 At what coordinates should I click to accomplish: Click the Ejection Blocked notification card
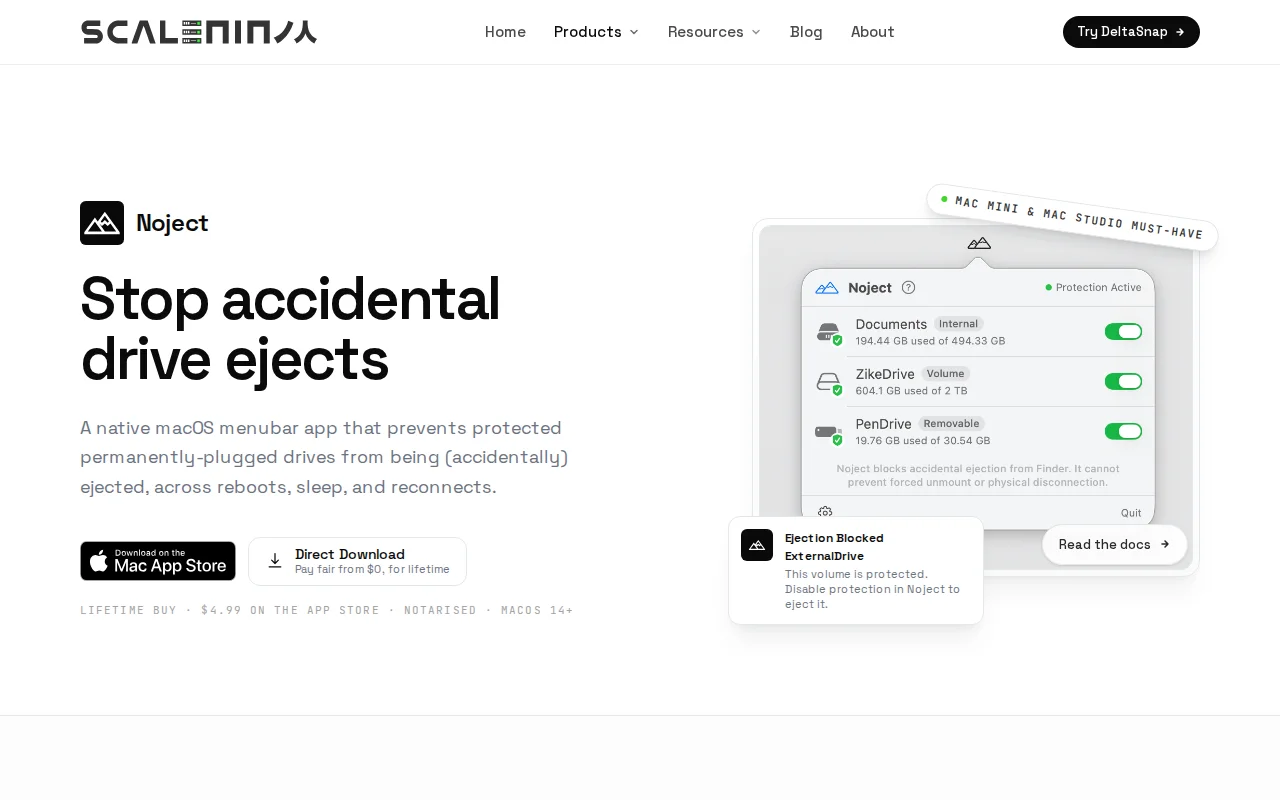click(x=856, y=571)
